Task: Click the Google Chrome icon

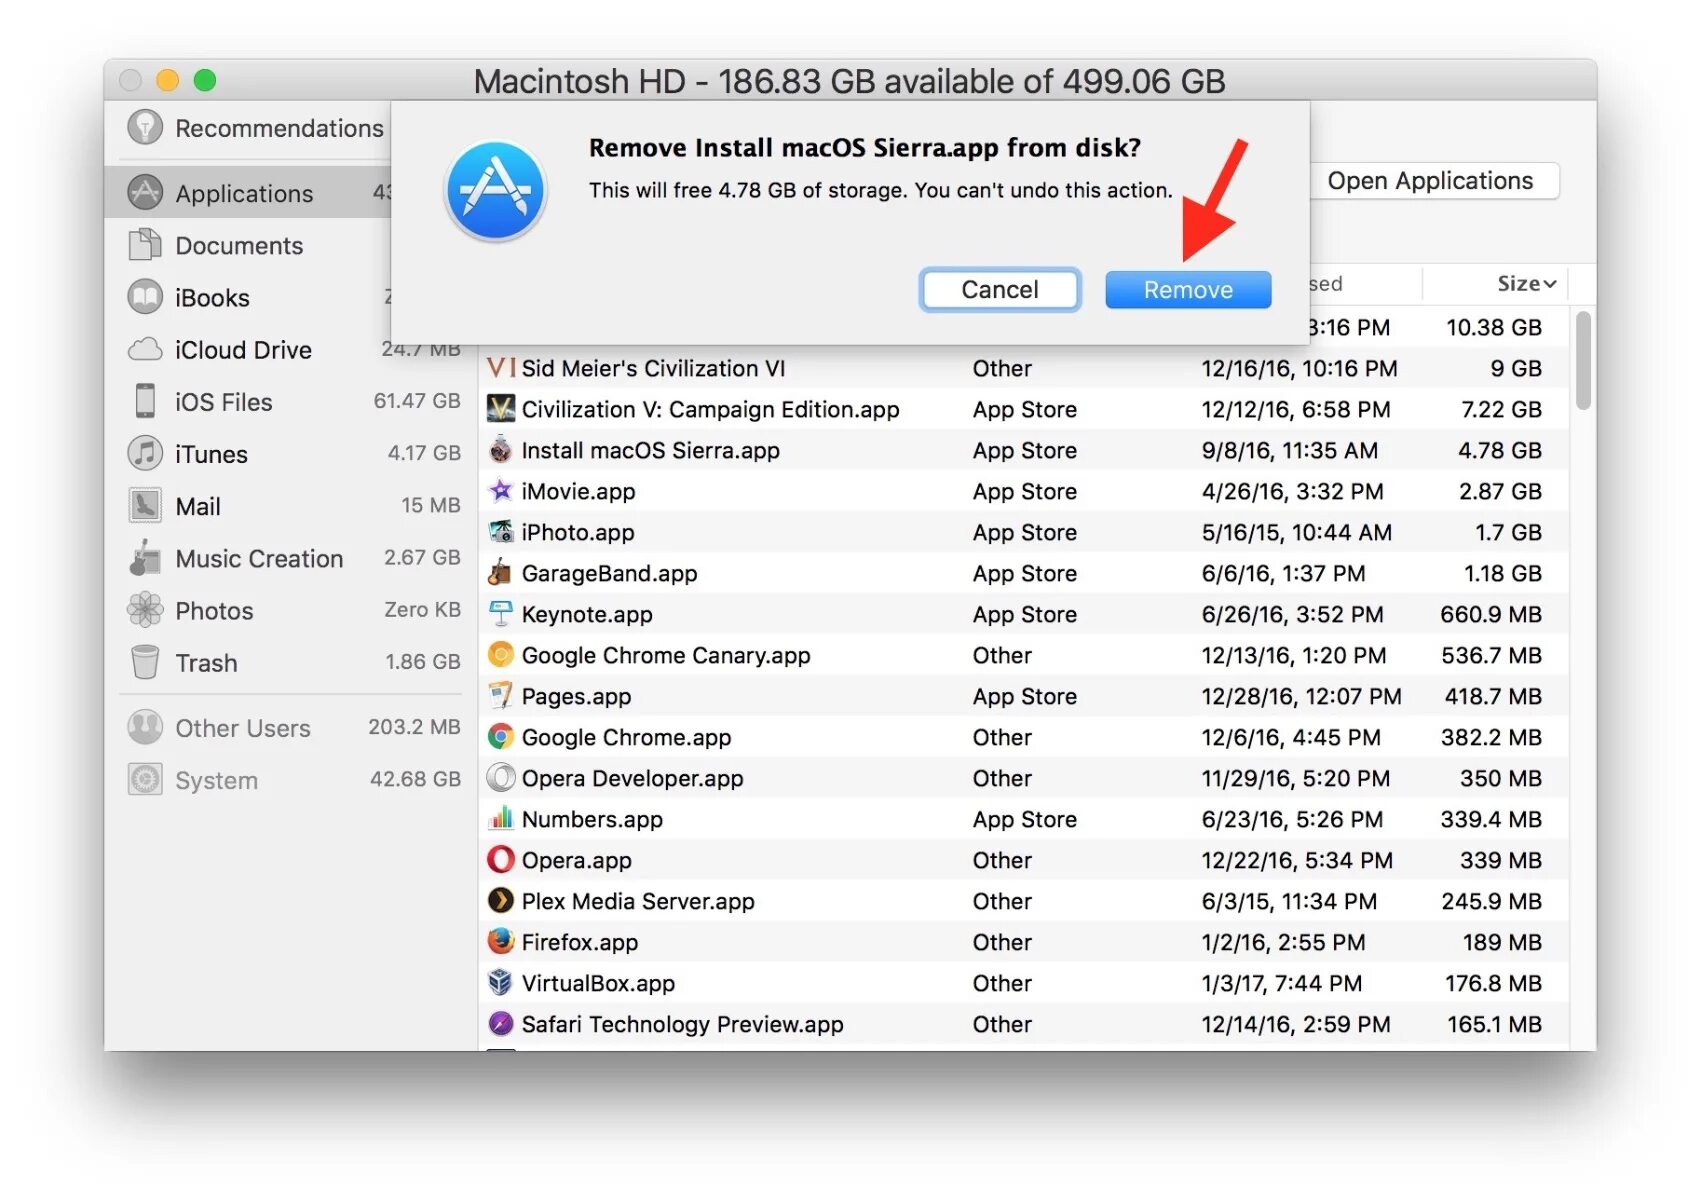Action: tap(501, 737)
